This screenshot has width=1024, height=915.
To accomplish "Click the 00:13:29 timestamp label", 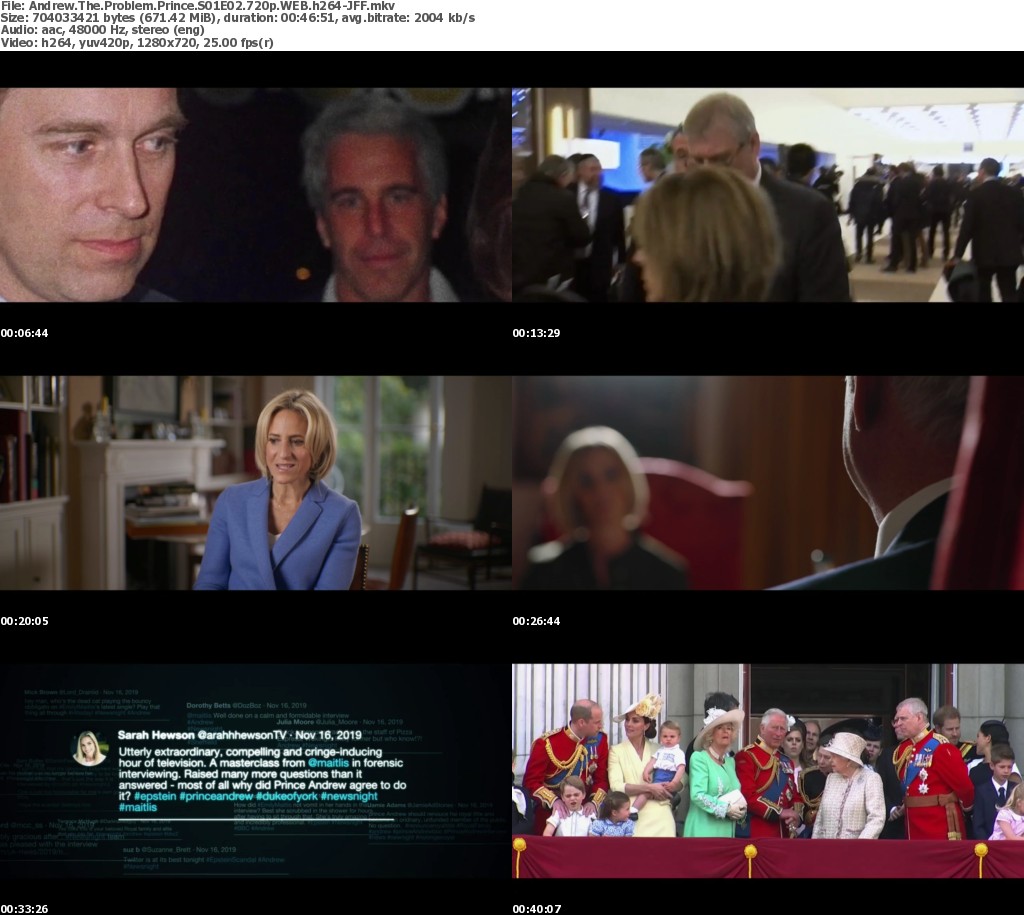I will click(x=536, y=333).
